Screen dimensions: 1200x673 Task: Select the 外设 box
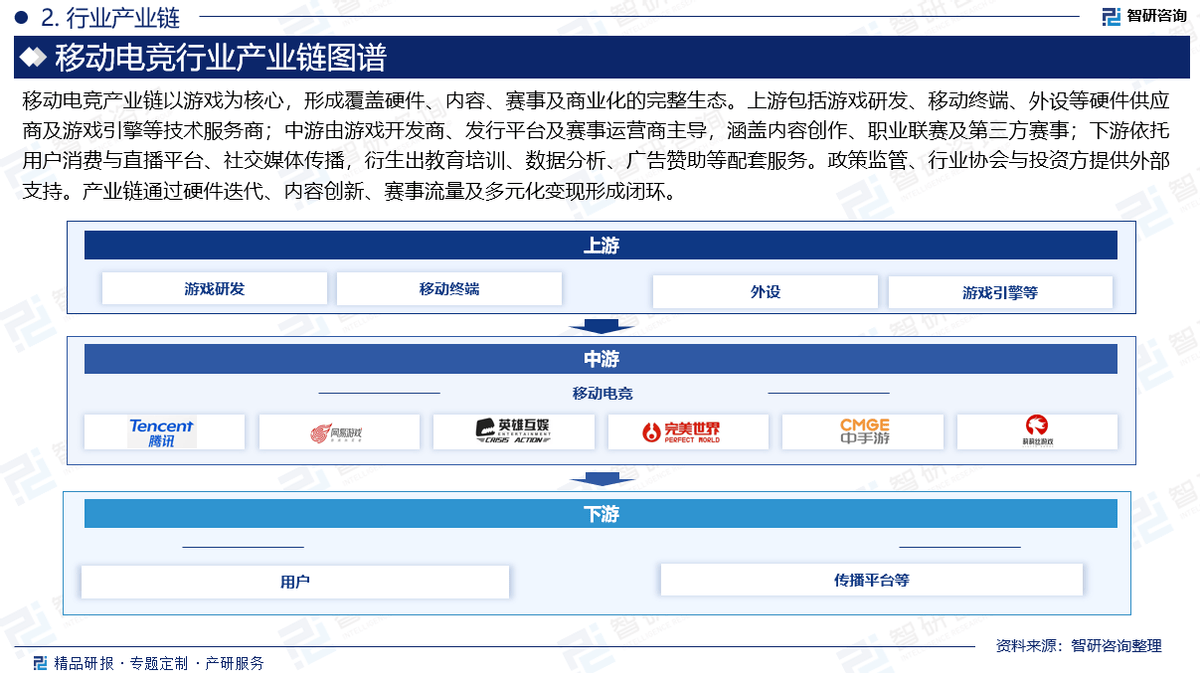pyautogui.click(x=765, y=292)
